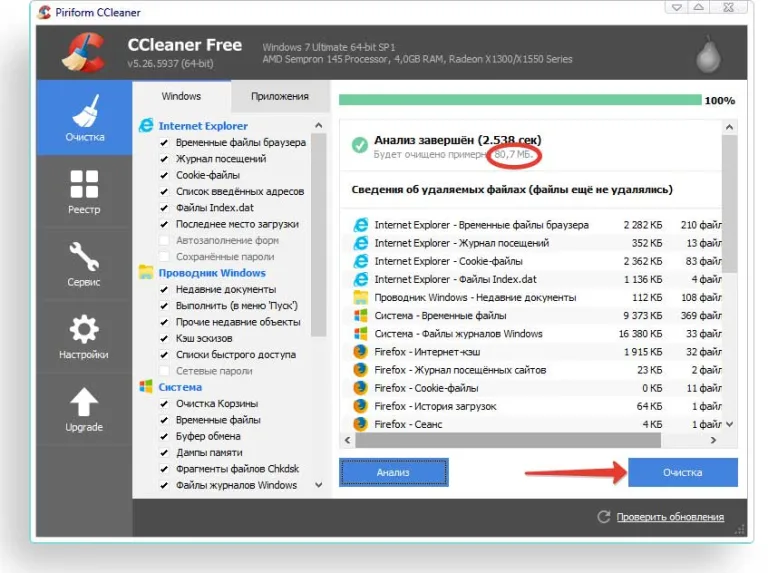Click results horizontal scroll-right arrow
This screenshot has height=573, width=768.
tap(713, 440)
